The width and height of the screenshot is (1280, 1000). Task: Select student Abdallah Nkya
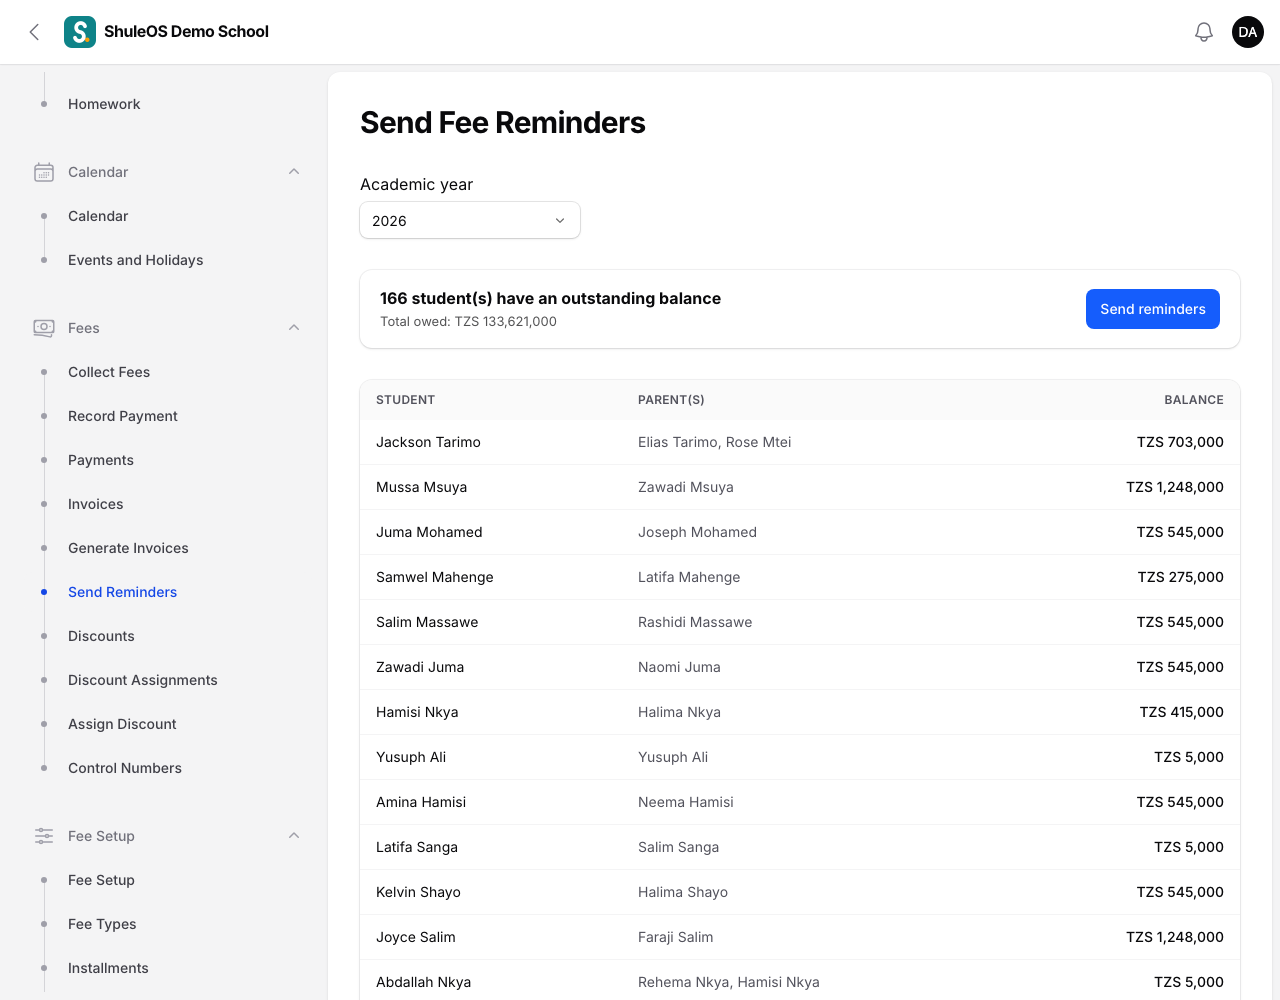tap(423, 982)
